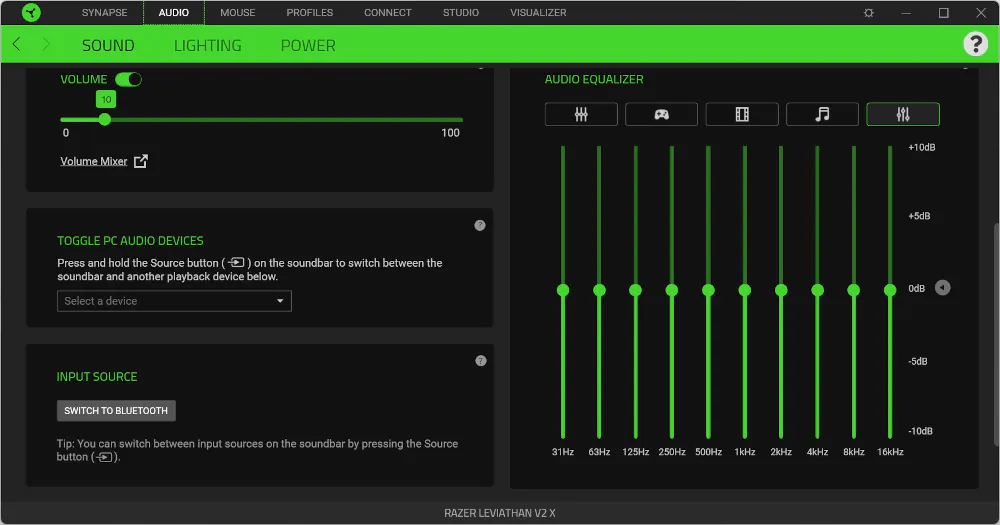Select the Movie equalizer preset icon
The height and width of the screenshot is (525, 1000).
coord(742,114)
